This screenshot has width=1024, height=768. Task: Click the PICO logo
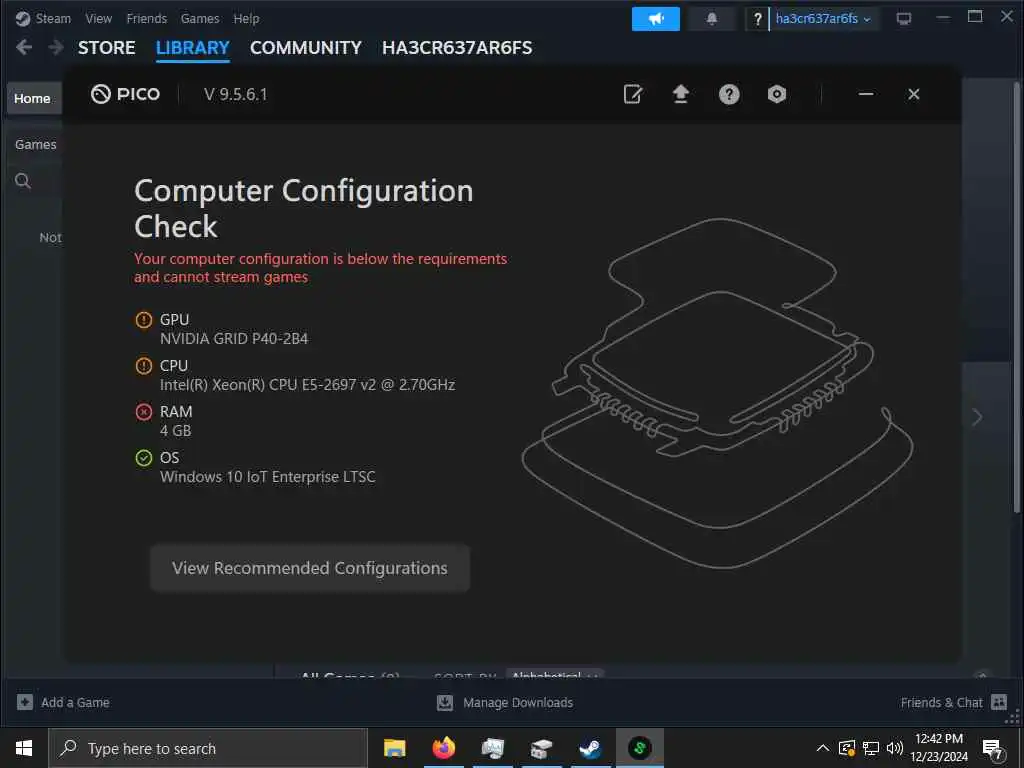tap(125, 94)
